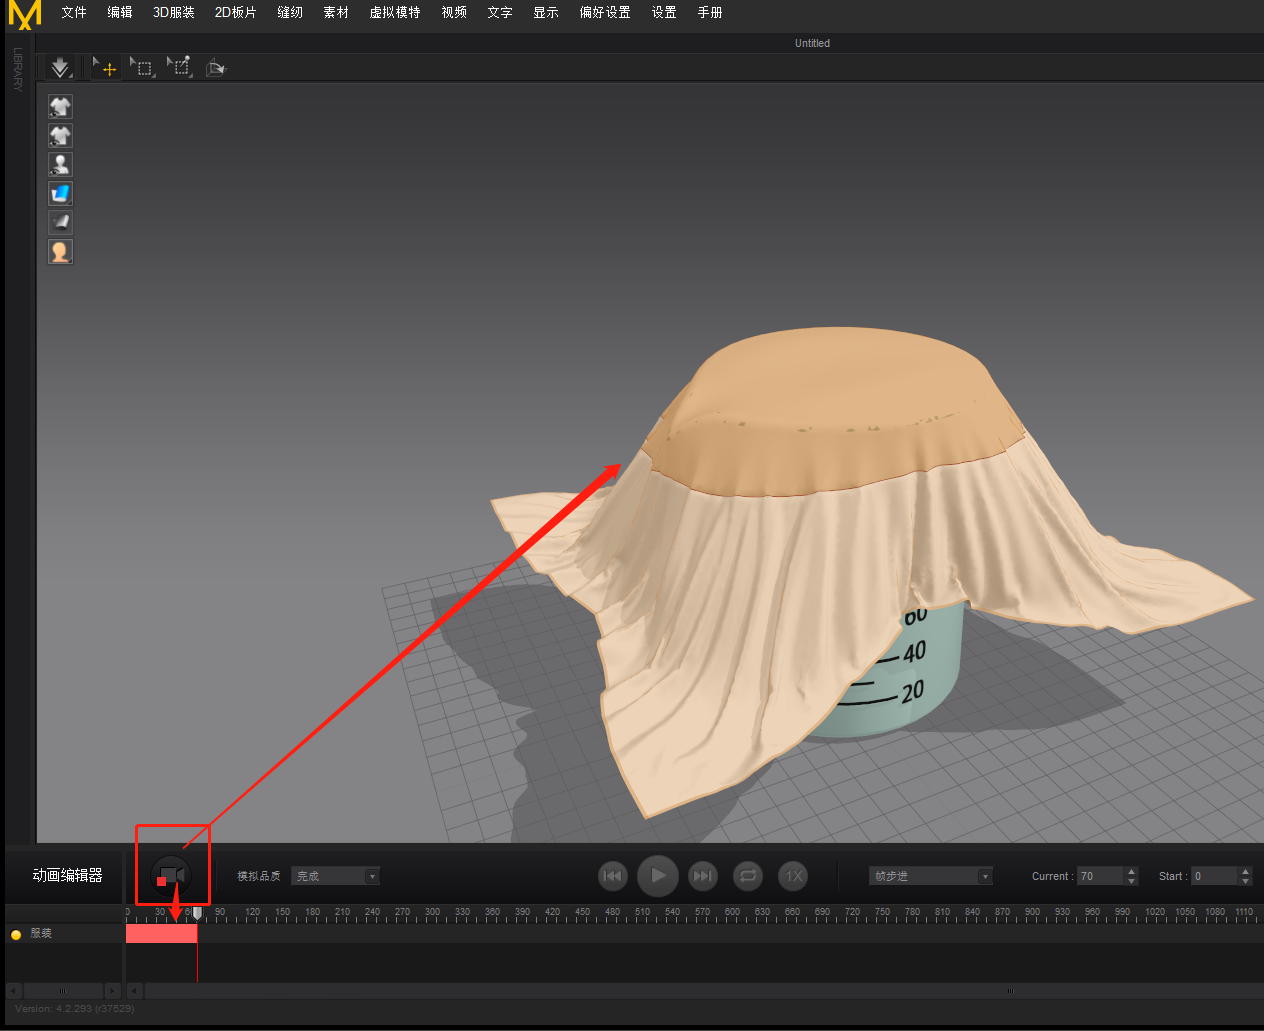Open the 显示 menu
Image resolution: width=1264 pixels, height=1031 pixels.
pyautogui.click(x=546, y=12)
